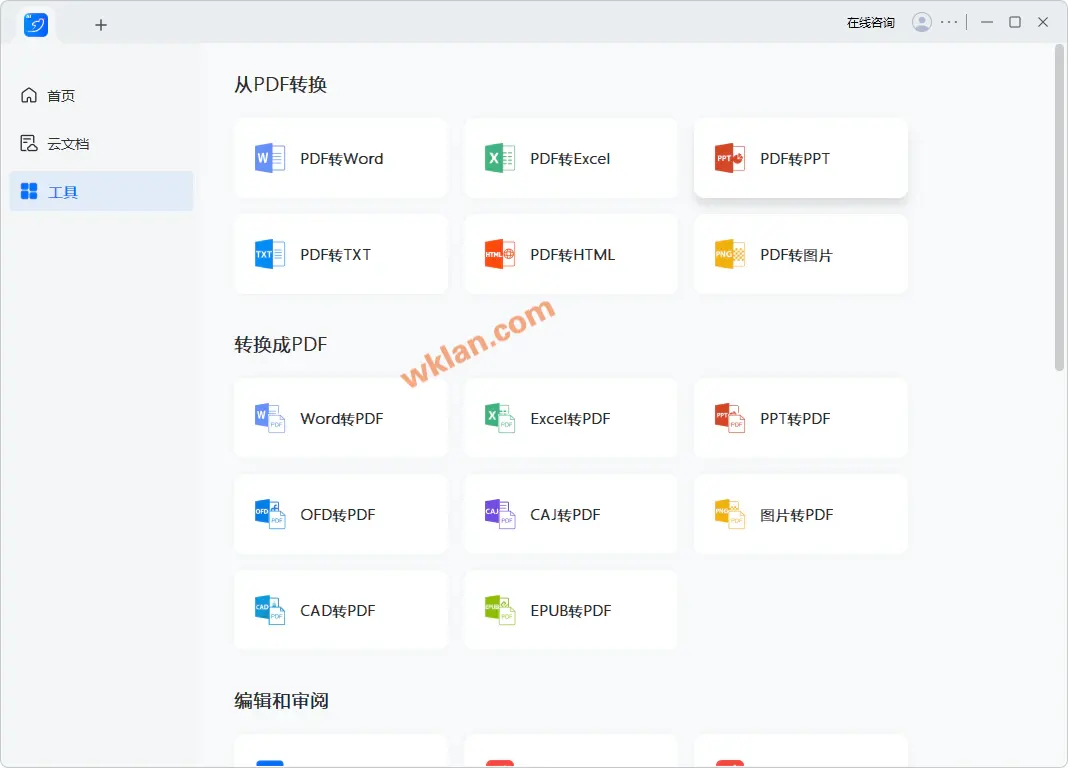The image size is (1068, 768).
Task: Click the PDF转图片 icon
Action: tap(729, 255)
